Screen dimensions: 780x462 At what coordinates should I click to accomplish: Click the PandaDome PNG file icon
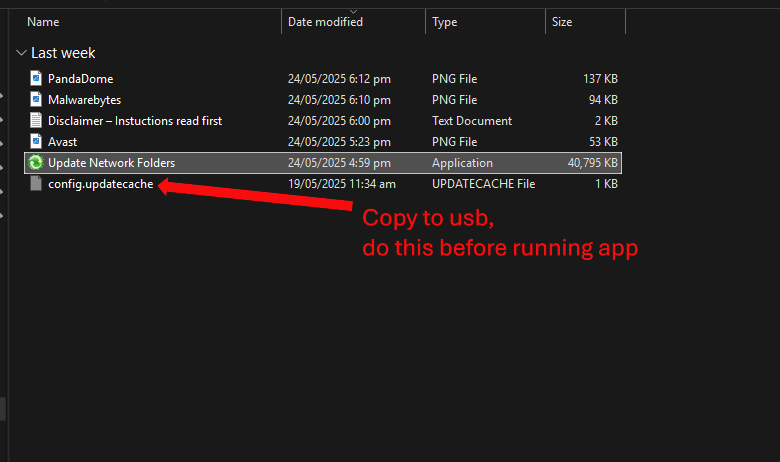pyautogui.click(x=36, y=79)
